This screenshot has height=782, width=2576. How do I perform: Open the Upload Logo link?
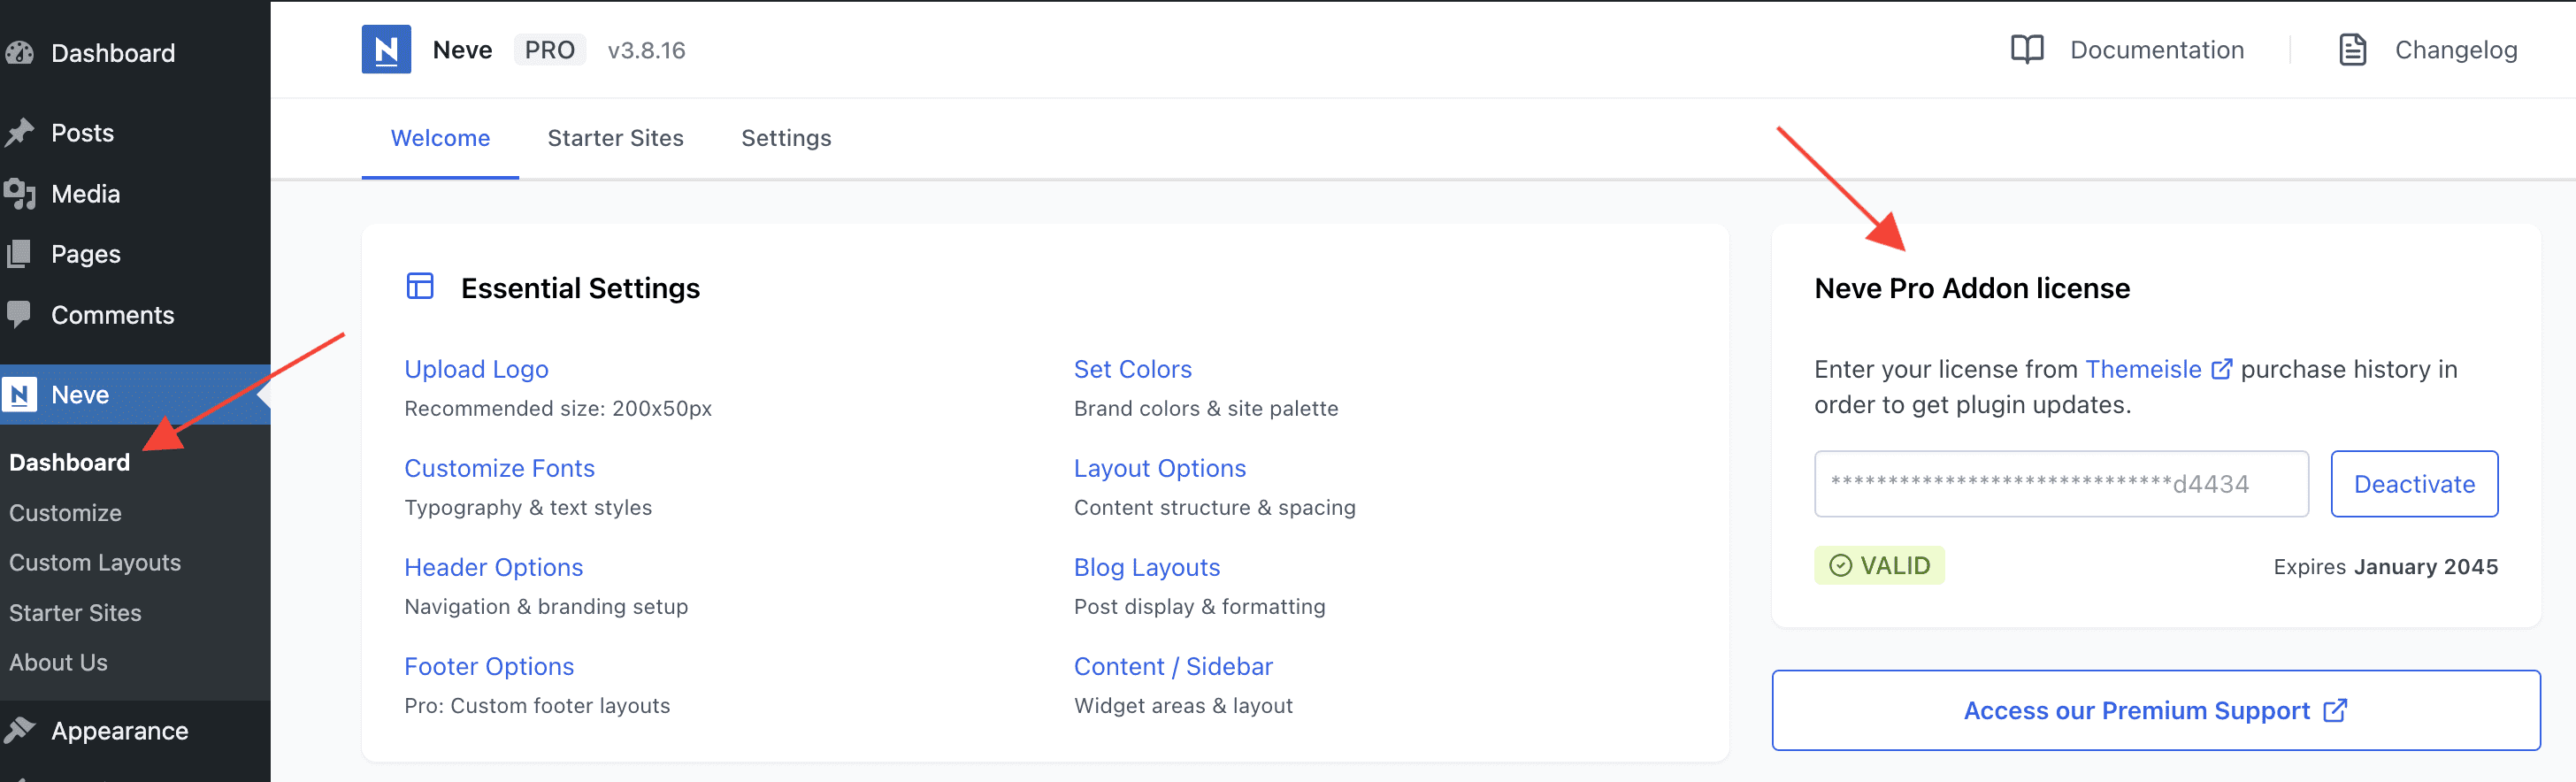(476, 369)
